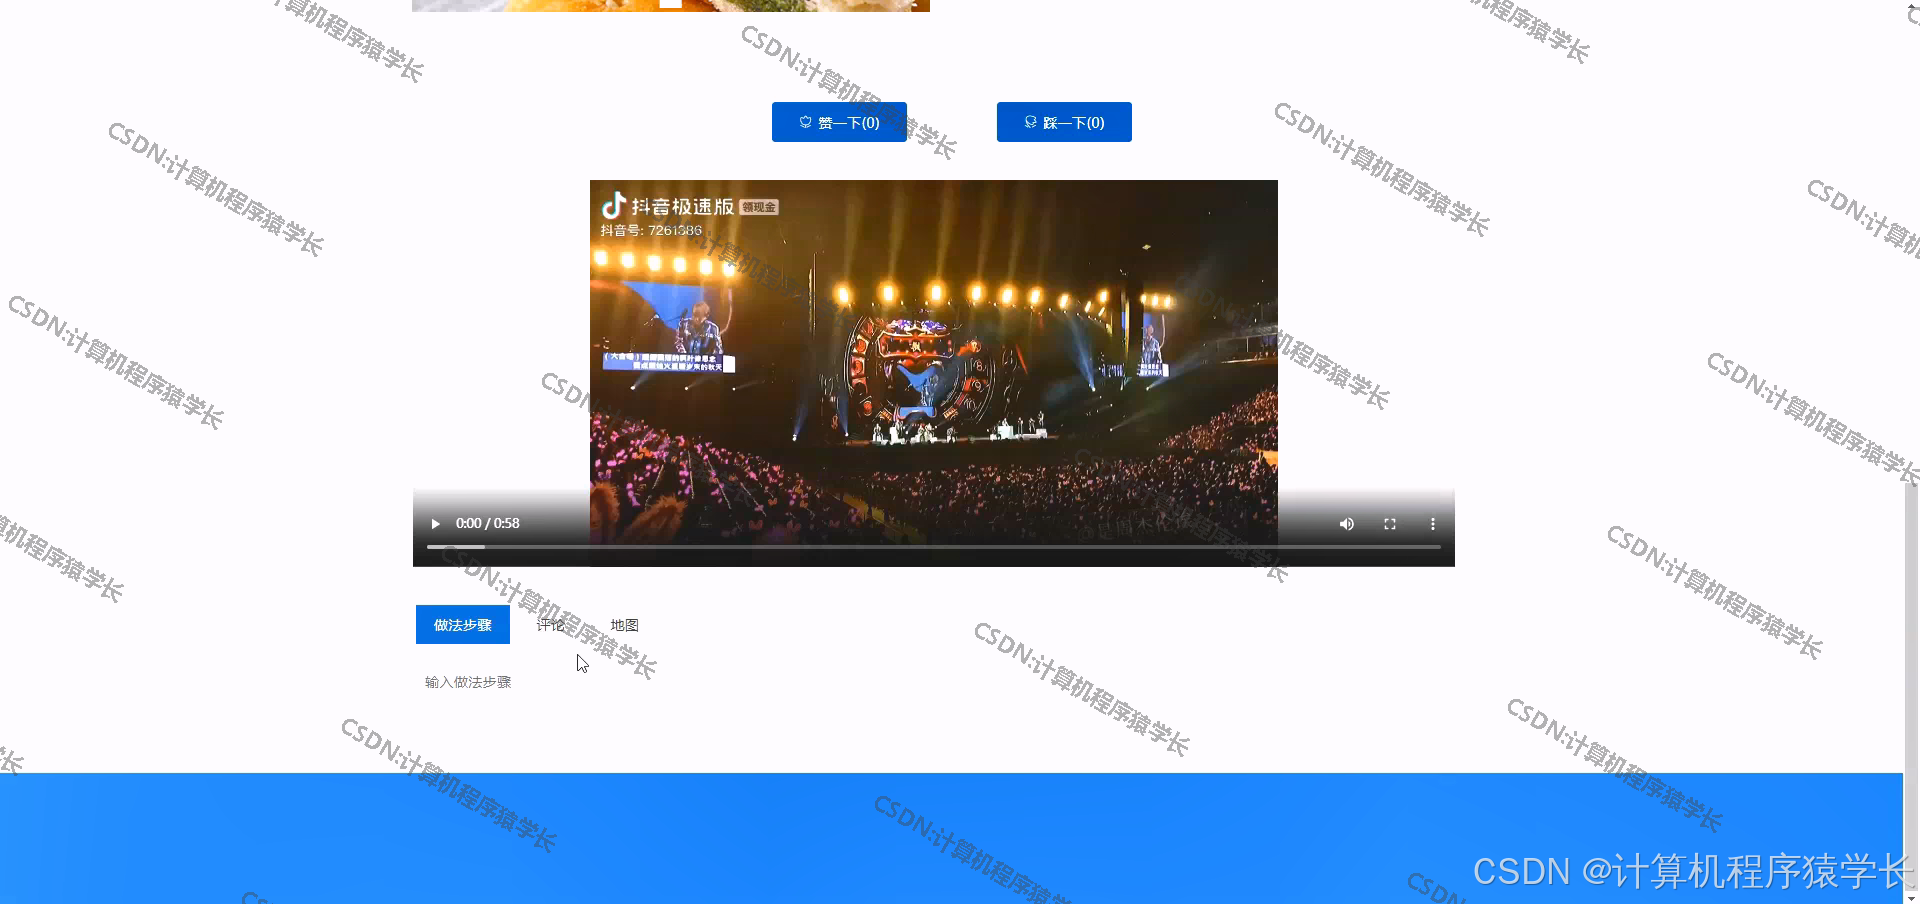Click the 赞一下(0) like button
The height and width of the screenshot is (904, 1920).
(839, 122)
